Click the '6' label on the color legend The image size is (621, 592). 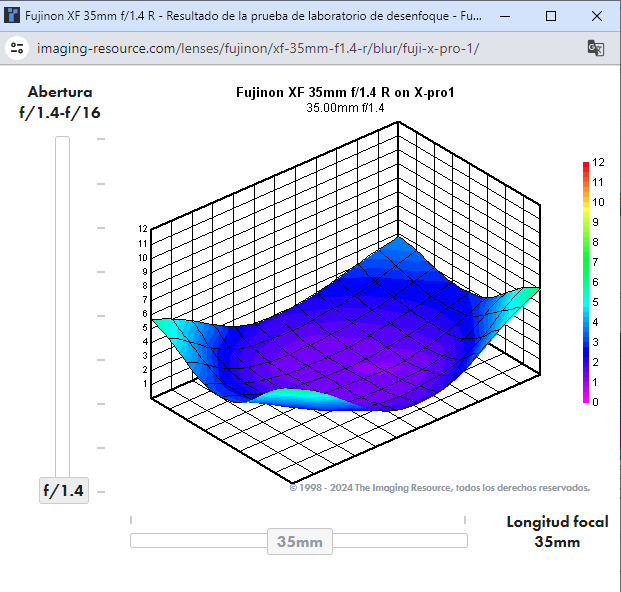point(595,282)
